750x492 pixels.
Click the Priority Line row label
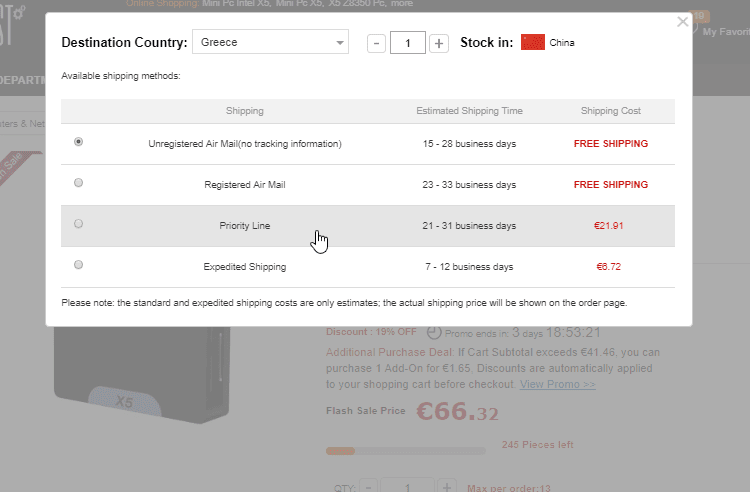click(x=244, y=226)
